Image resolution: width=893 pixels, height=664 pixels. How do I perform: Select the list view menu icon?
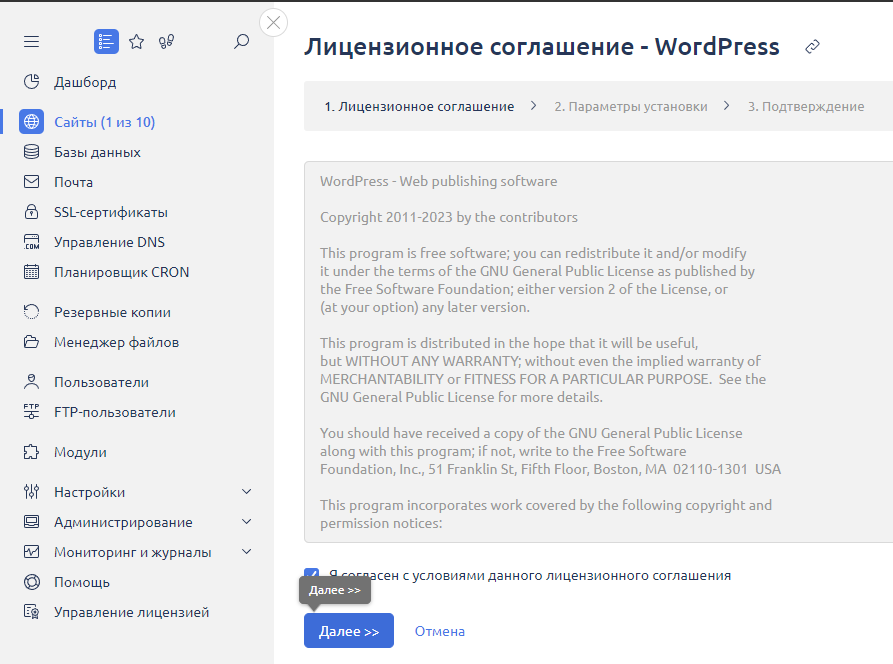coord(106,42)
